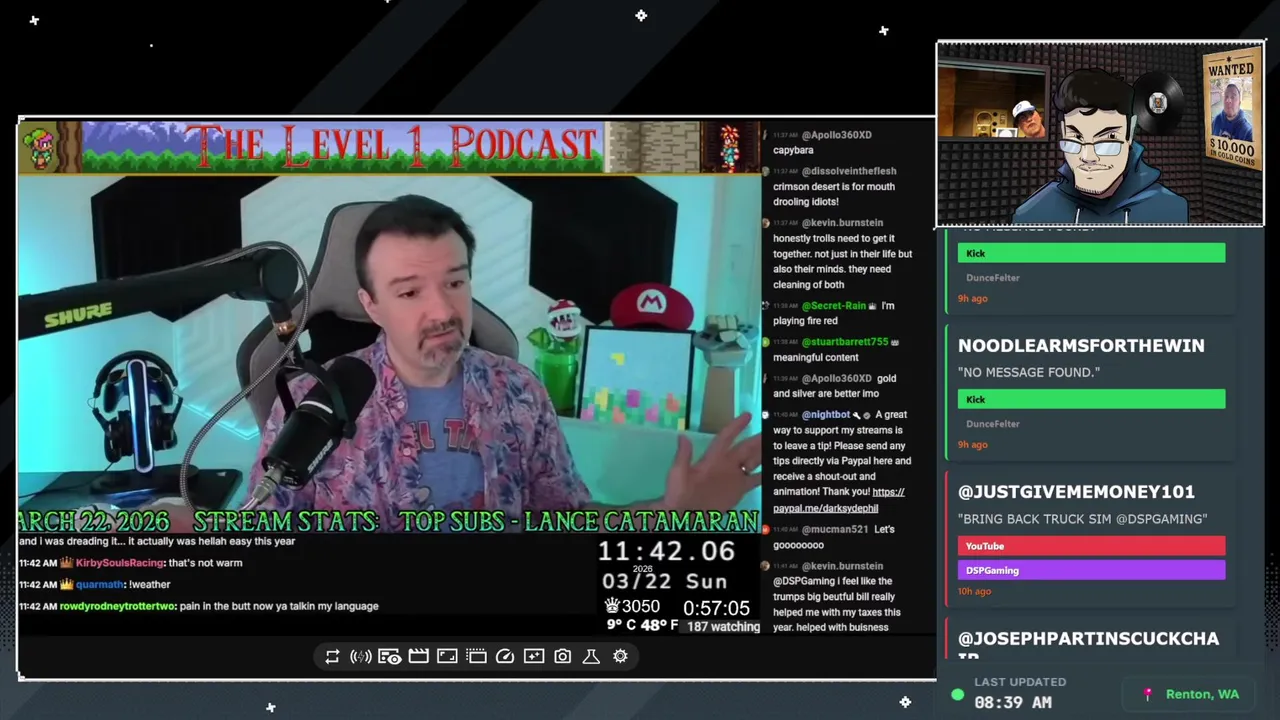Click the loop/repeat icon in player toolbar
Viewport: 1280px width, 720px height.
[x=332, y=656]
